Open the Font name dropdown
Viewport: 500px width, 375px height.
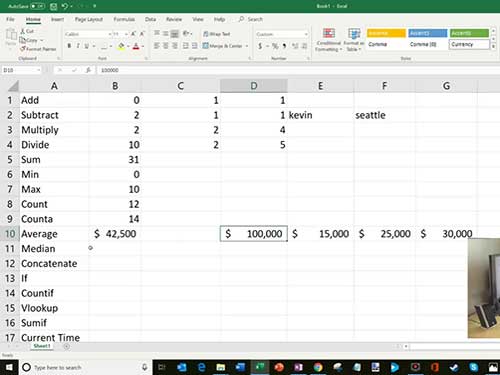(88, 34)
